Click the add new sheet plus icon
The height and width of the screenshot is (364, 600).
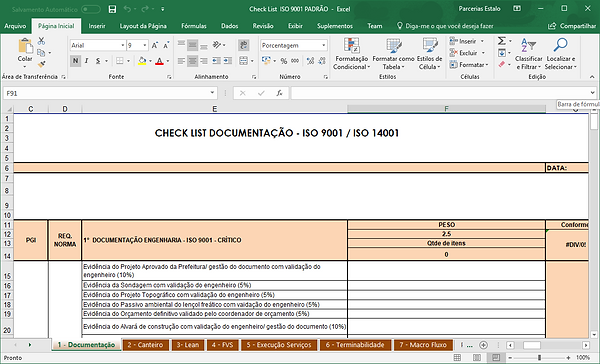coord(483,345)
